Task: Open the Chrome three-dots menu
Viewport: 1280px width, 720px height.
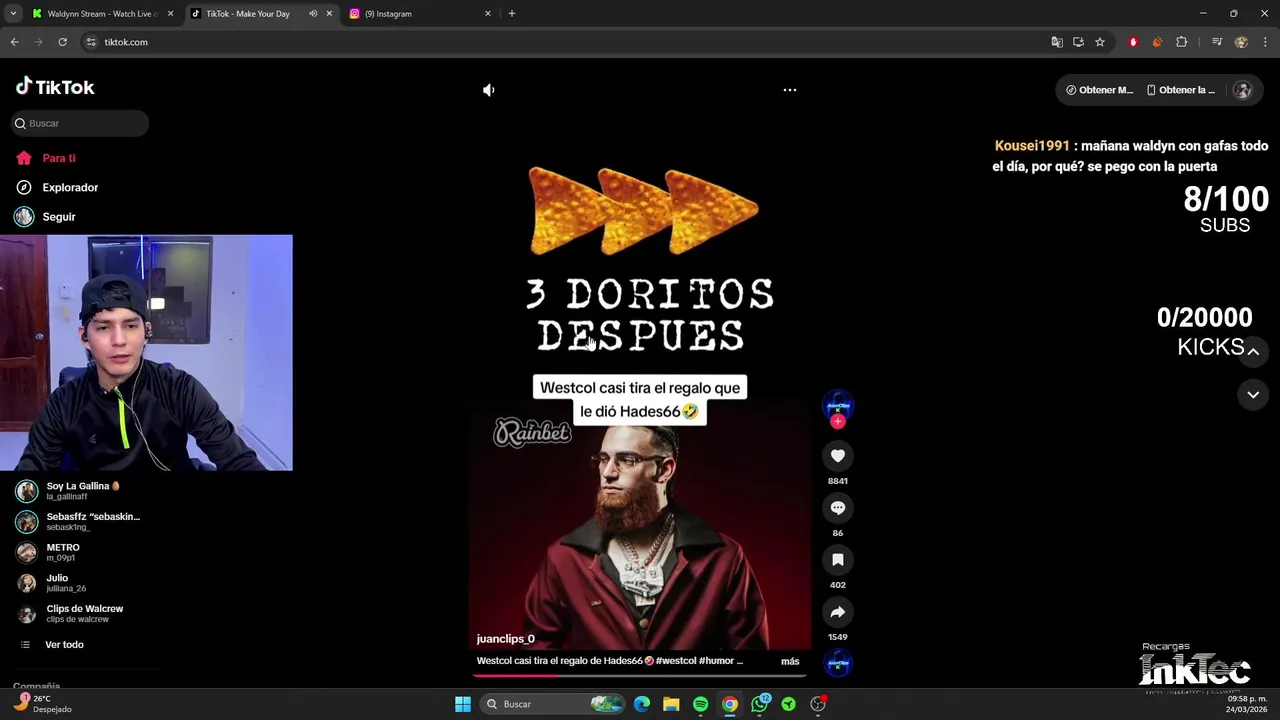Action: [1265, 42]
